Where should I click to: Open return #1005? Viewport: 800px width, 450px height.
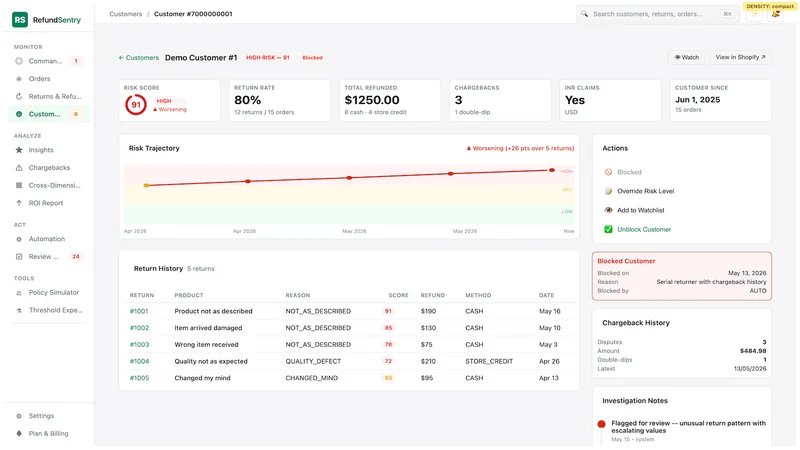139,379
